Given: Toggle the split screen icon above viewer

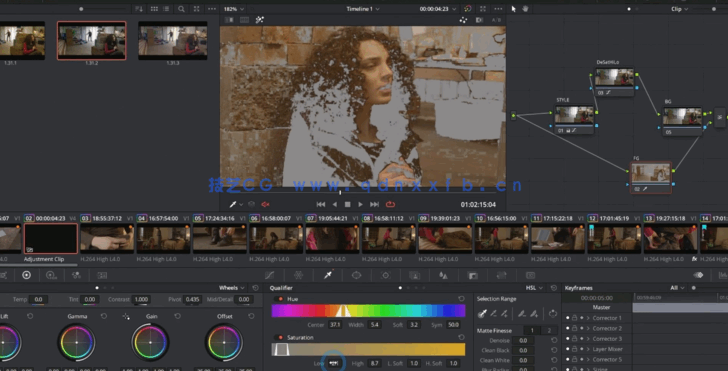Looking at the screenshot, I should coord(245,20).
